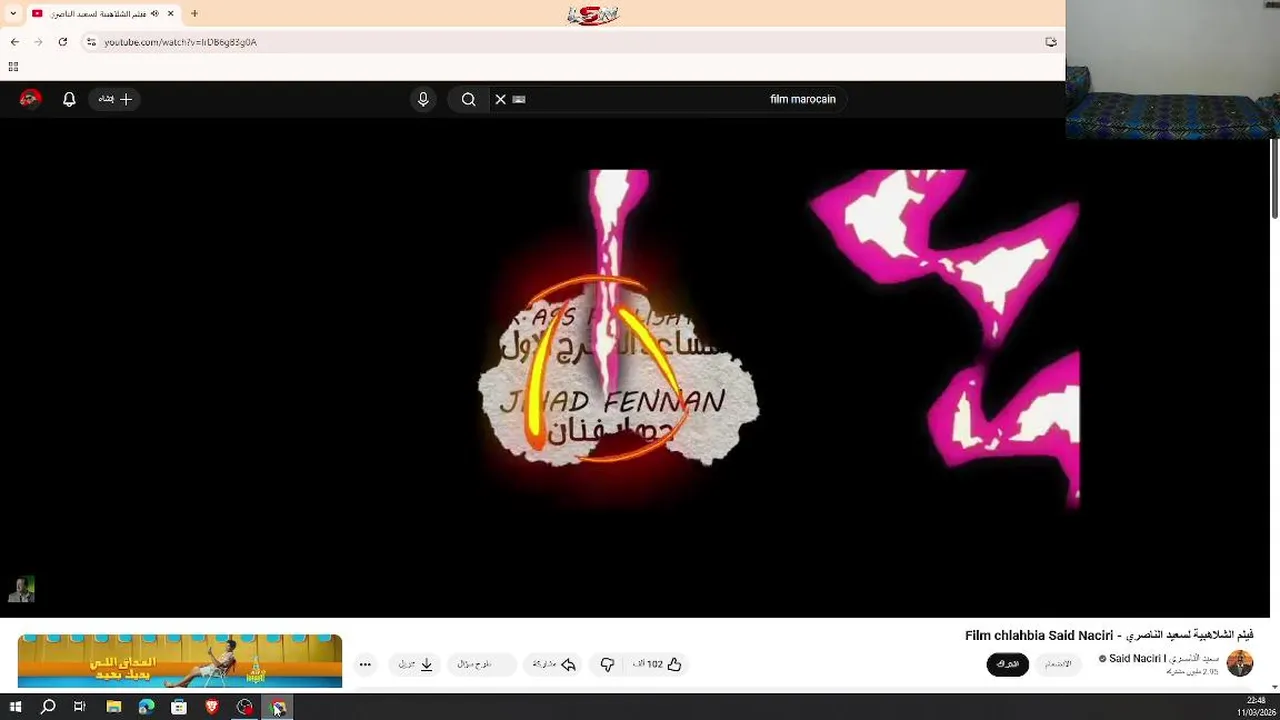Open the Windows Start menu

click(15, 707)
